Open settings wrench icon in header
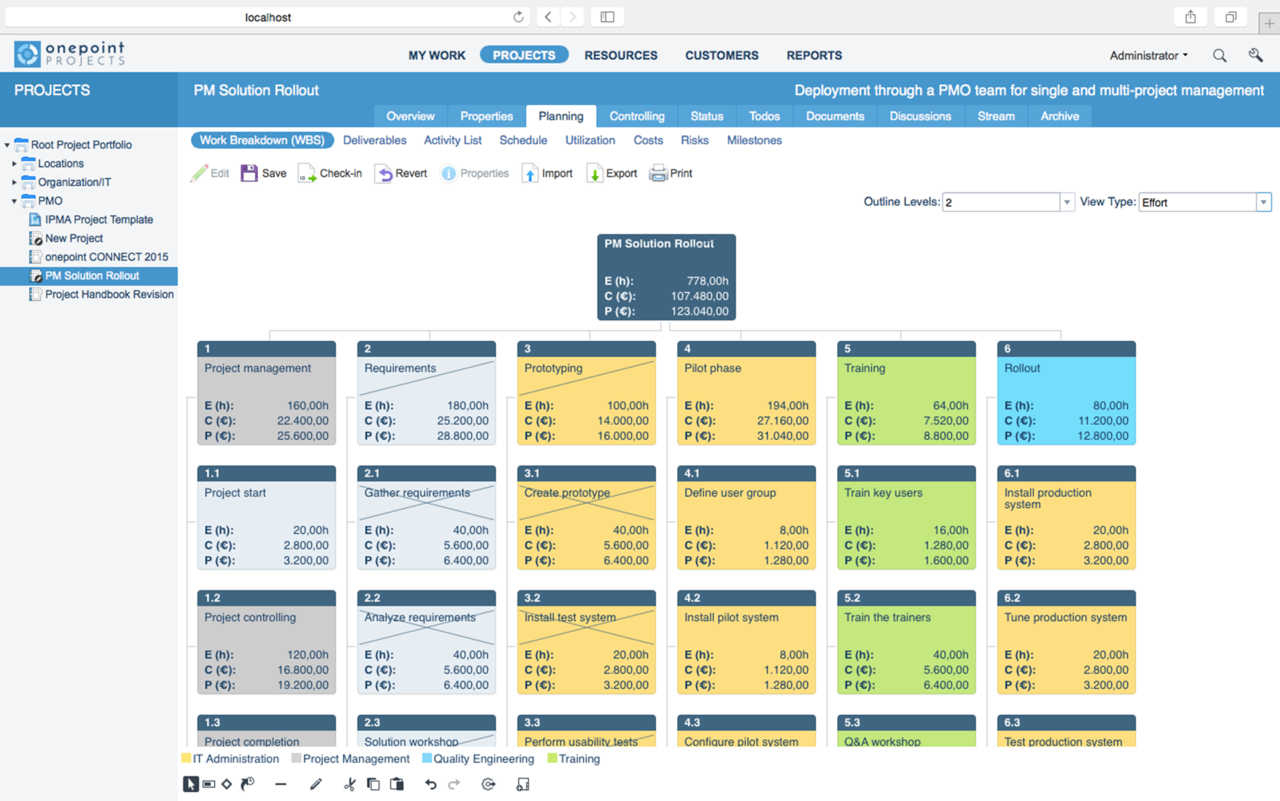The image size is (1280, 801). [1256, 56]
